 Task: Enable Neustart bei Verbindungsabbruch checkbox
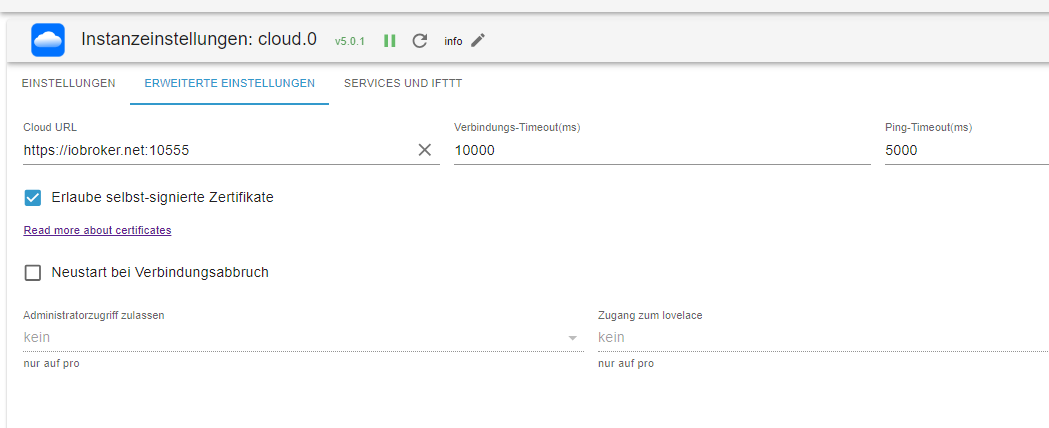tap(33, 272)
